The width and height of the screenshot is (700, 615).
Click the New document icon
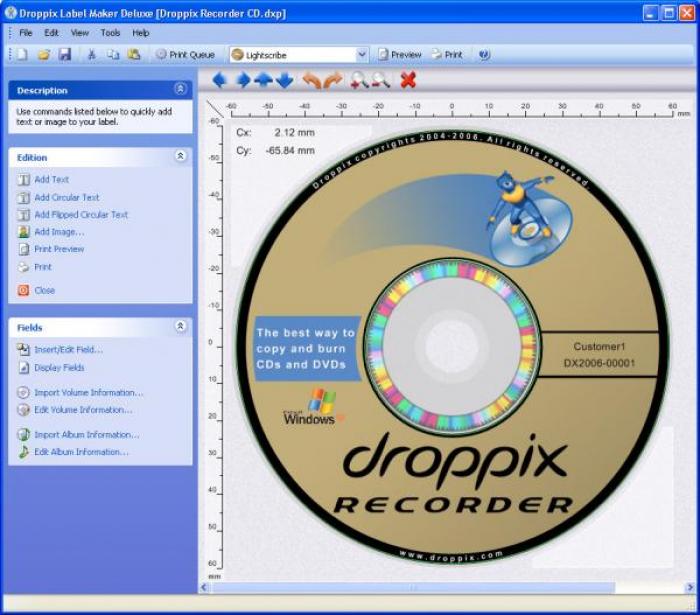[22, 54]
